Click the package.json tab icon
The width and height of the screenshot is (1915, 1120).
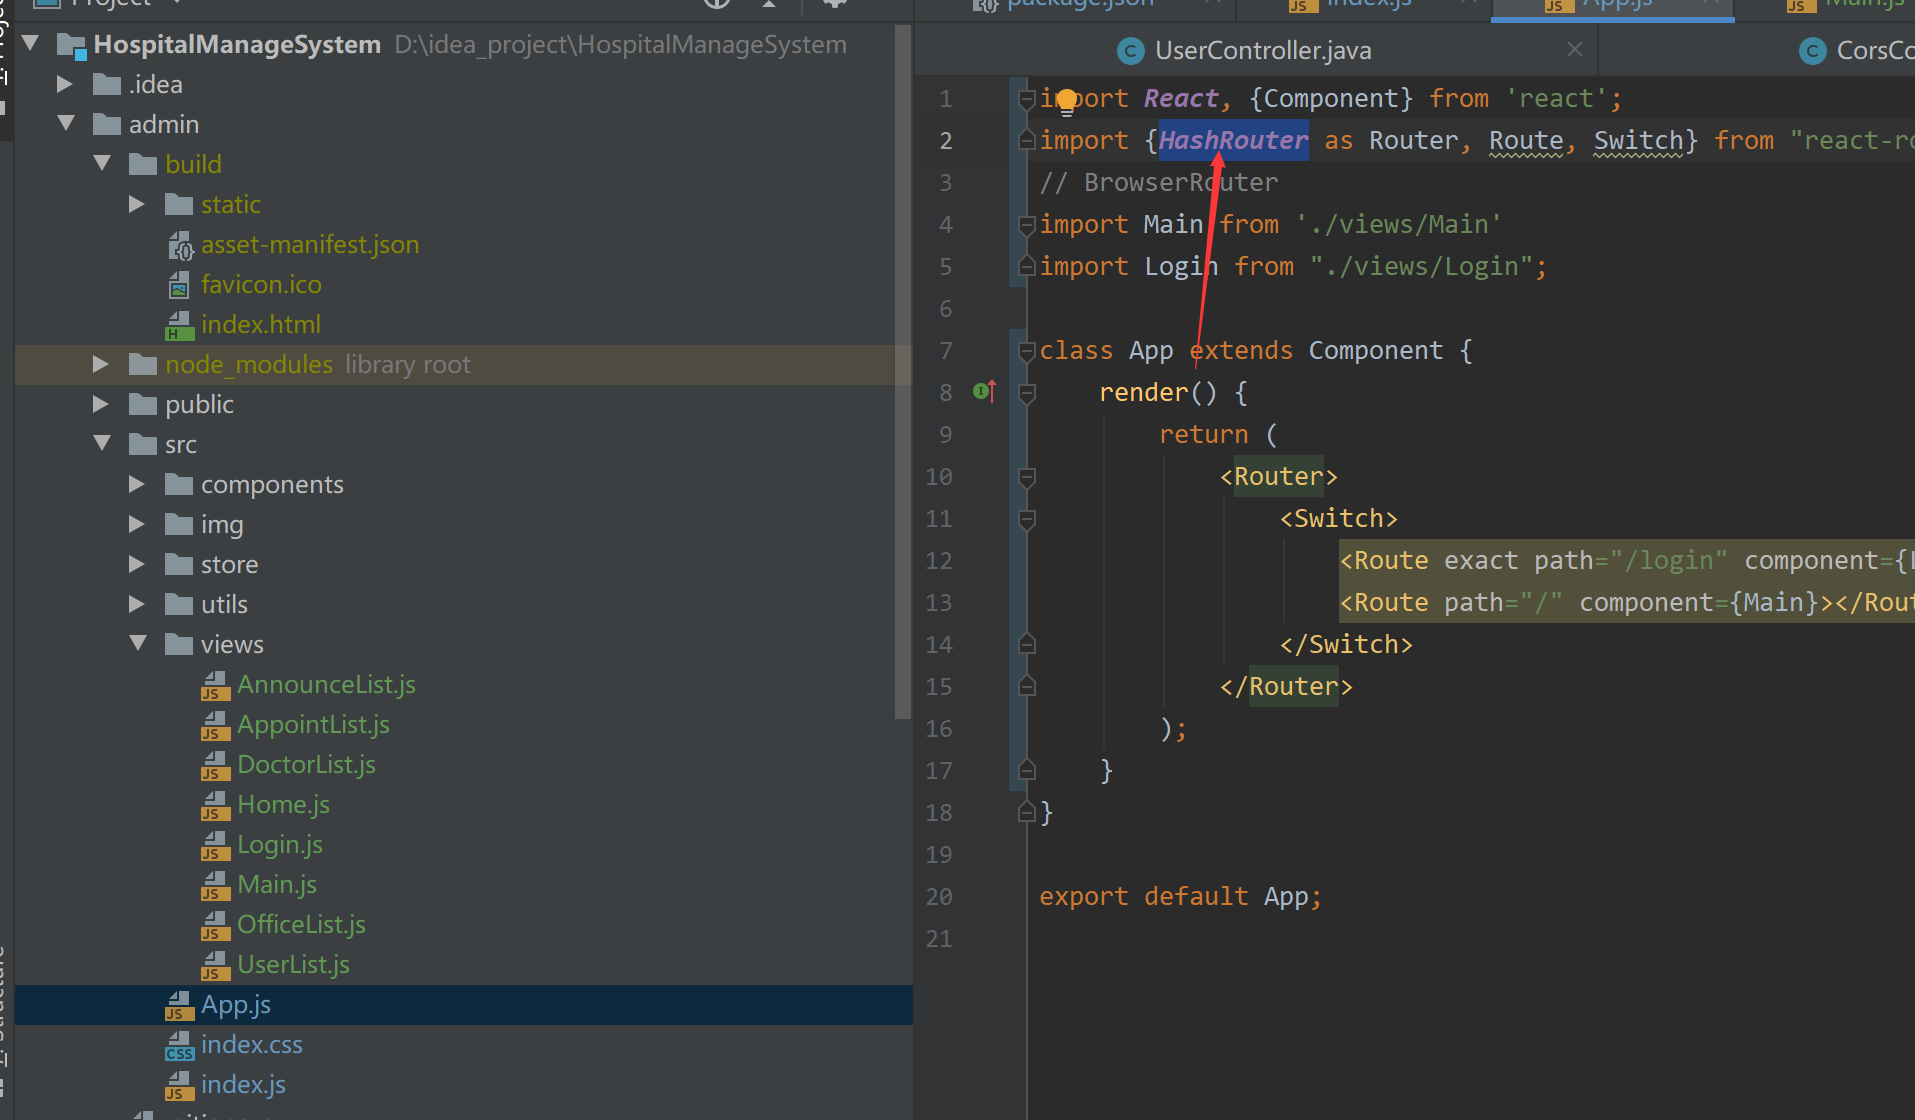pos(985,3)
